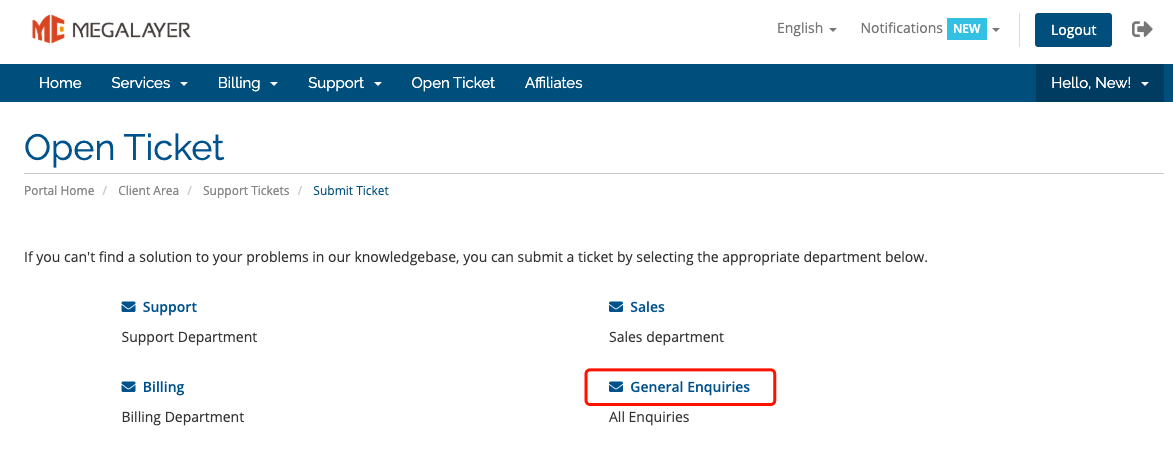Click the Billing Department description text
The height and width of the screenshot is (457, 1173).
click(183, 417)
